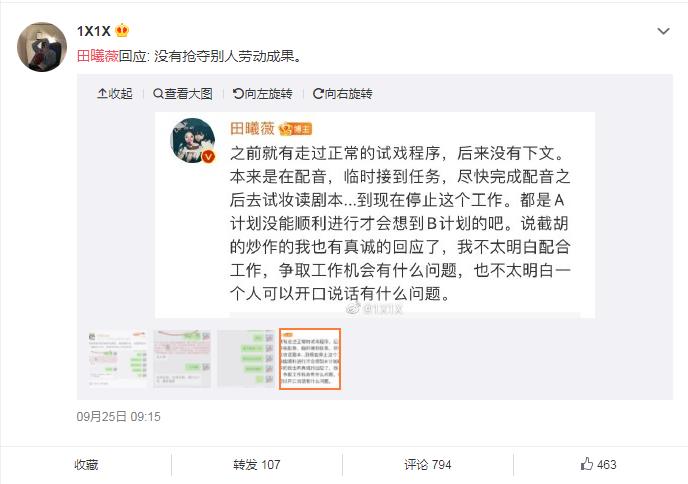This screenshot has height=484, width=688.
Task: Click 收藏 to favorite the post
Action: click(86, 465)
